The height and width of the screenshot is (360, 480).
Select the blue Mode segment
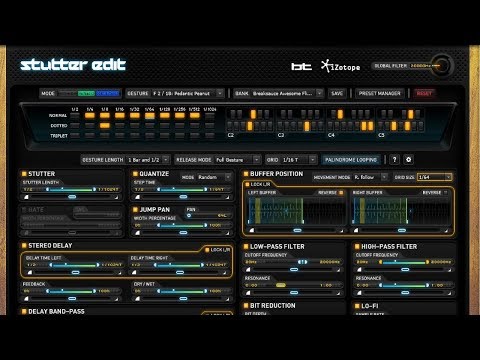coord(108,93)
